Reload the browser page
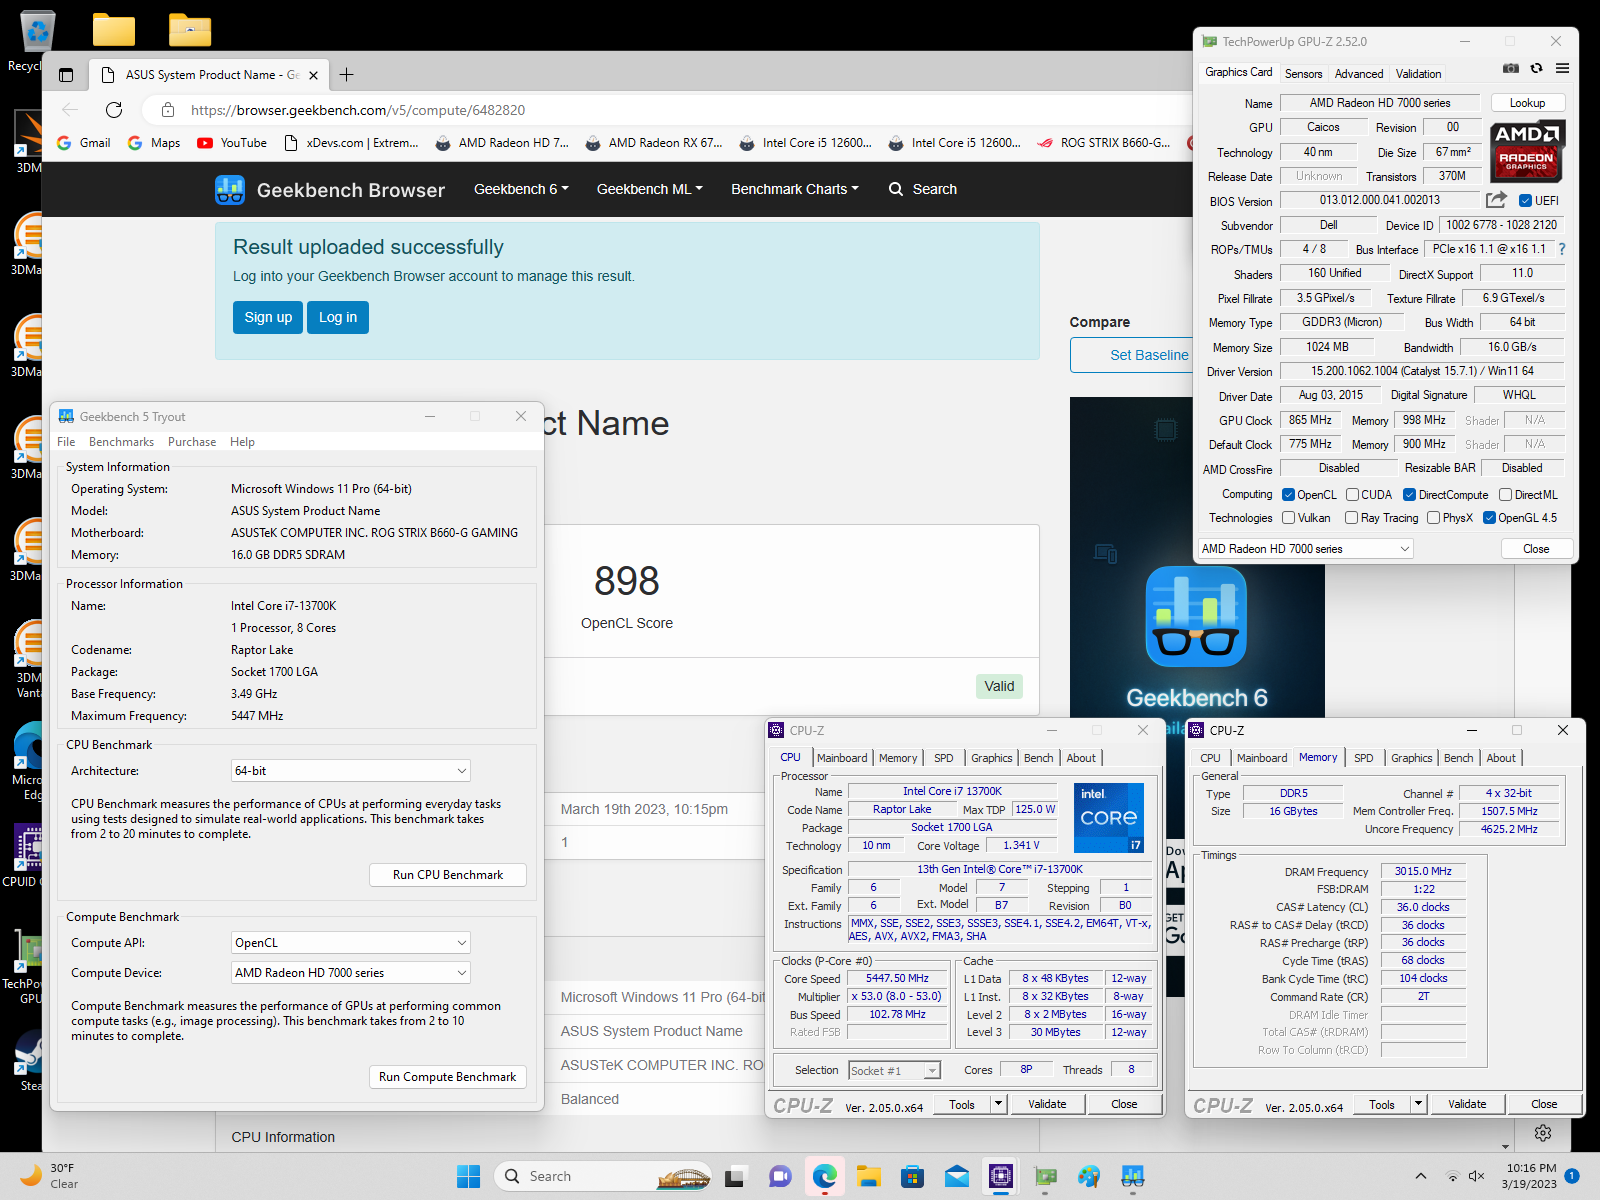The image size is (1600, 1200). [114, 110]
